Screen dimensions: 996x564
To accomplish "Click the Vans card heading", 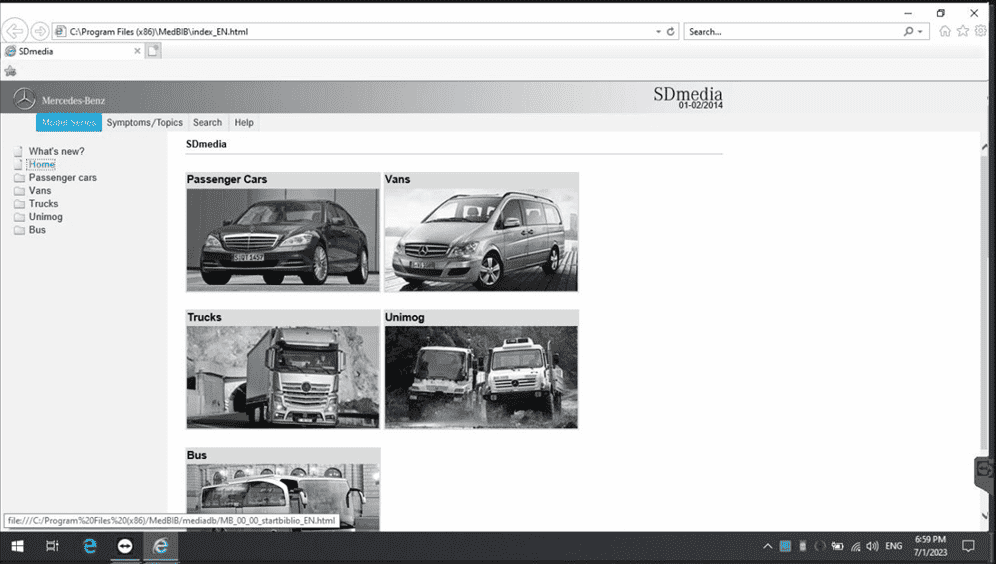I will (397, 180).
